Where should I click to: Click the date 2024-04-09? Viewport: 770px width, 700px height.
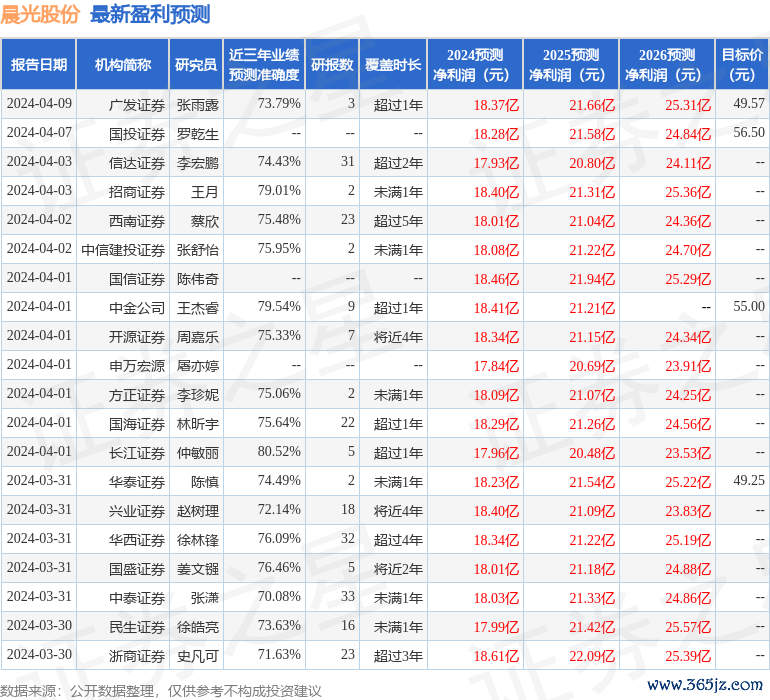pyautogui.click(x=39, y=103)
